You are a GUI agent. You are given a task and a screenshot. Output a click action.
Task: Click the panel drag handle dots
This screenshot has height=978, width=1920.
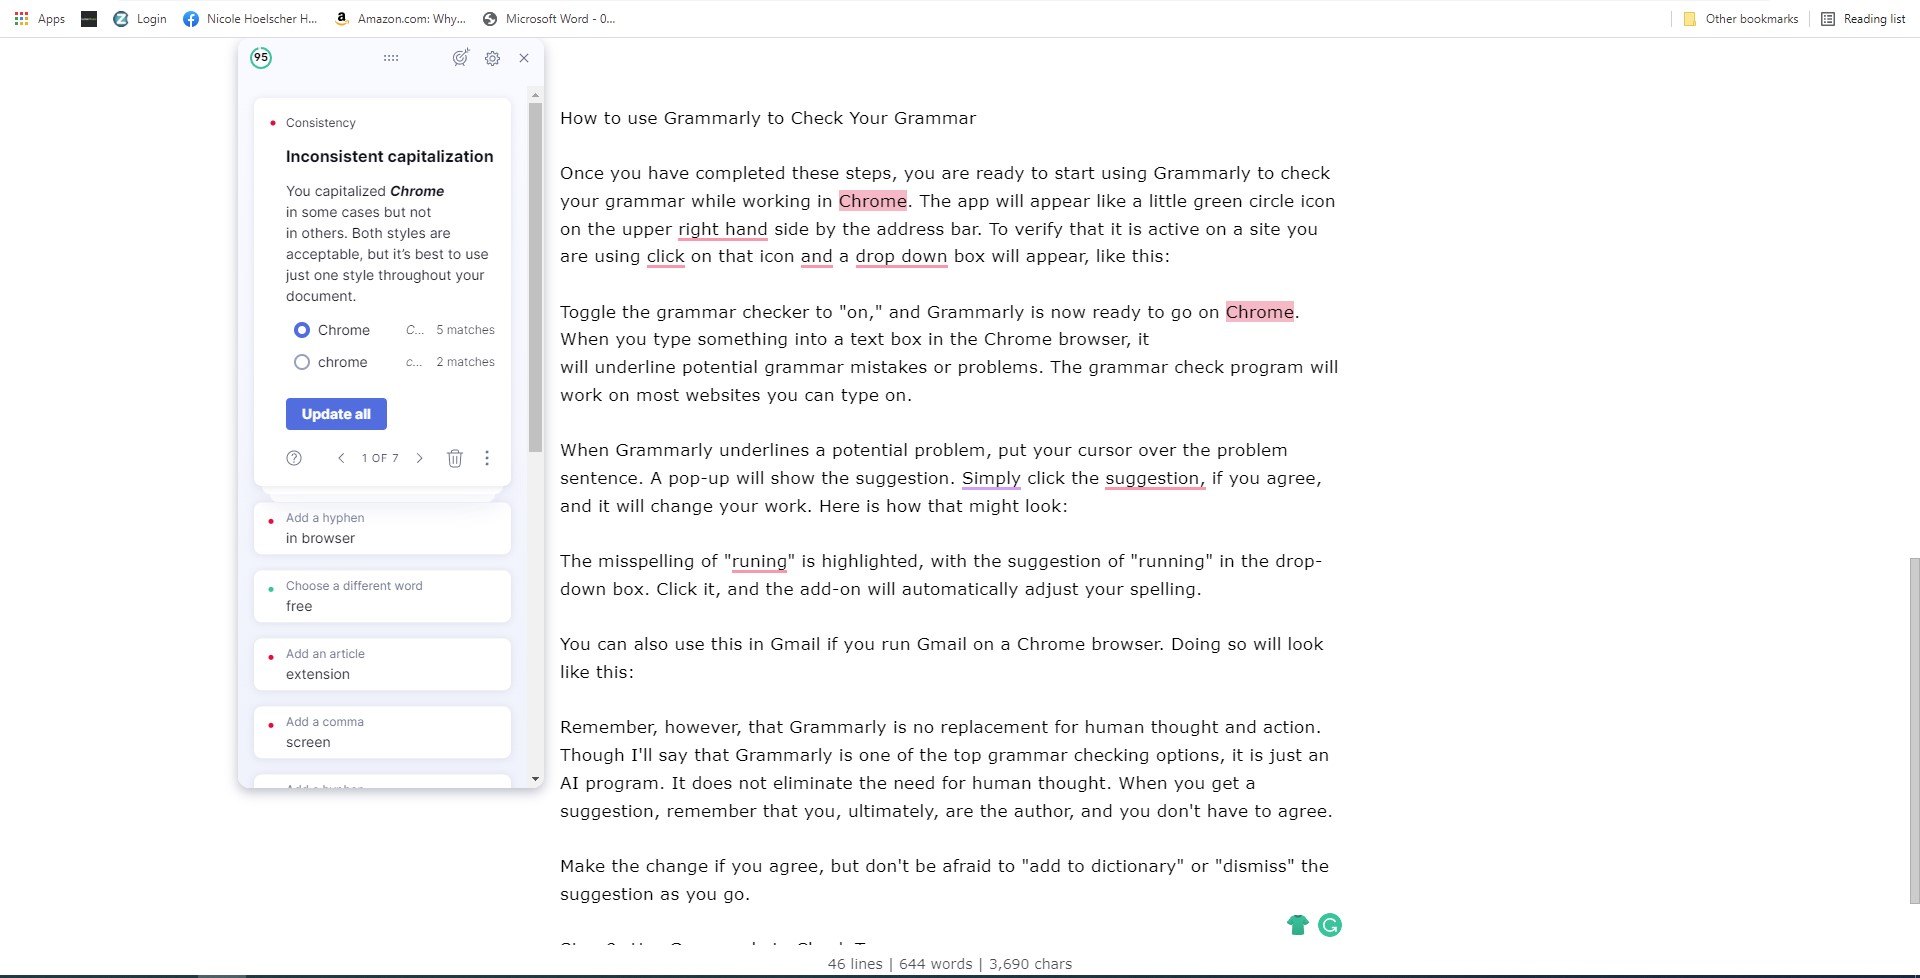[391, 58]
